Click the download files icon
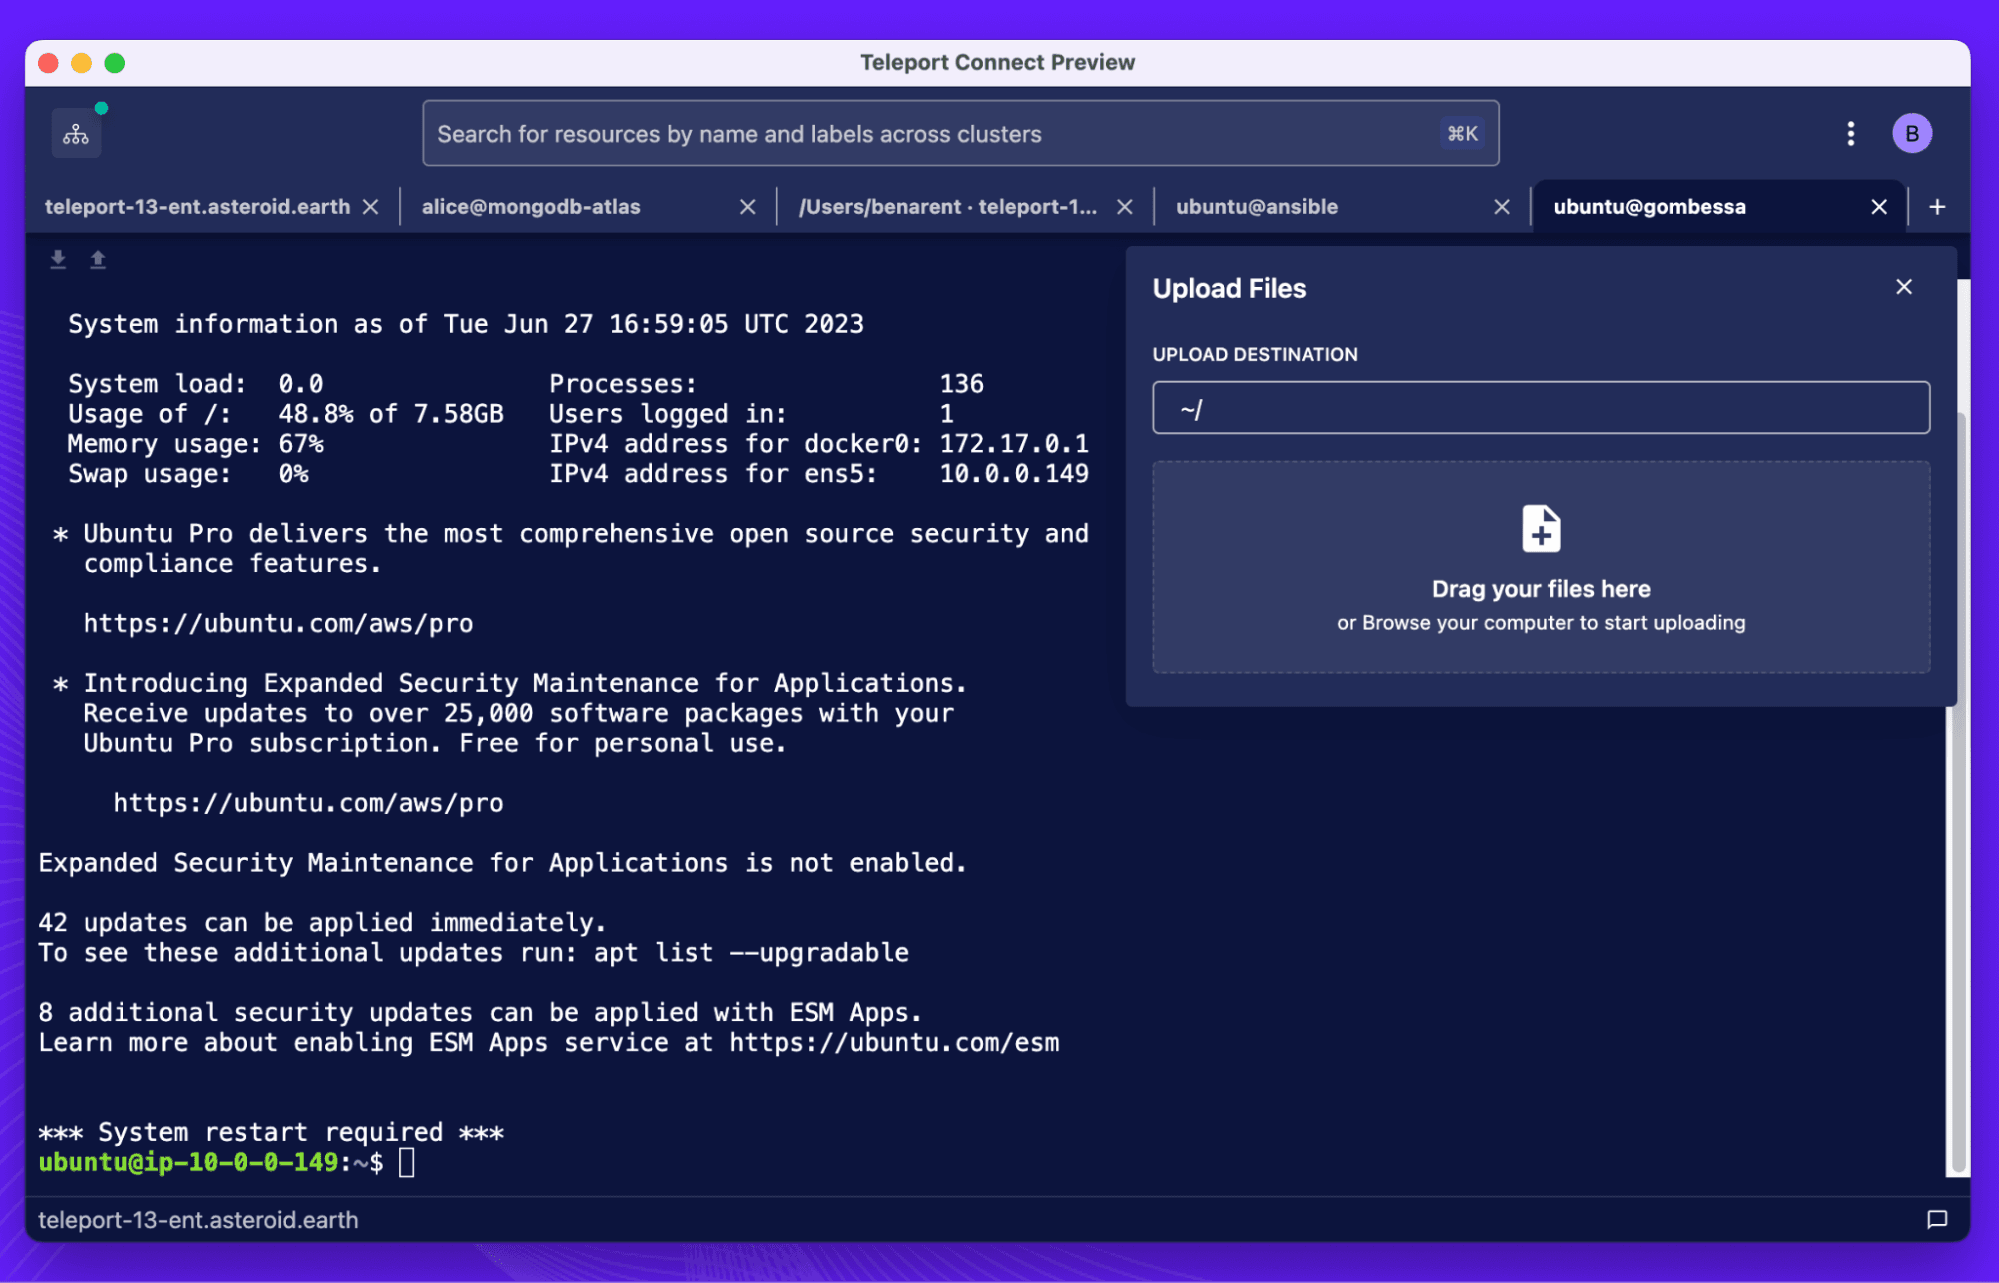This screenshot has width=1999, height=1283. [x=58, y=260]
